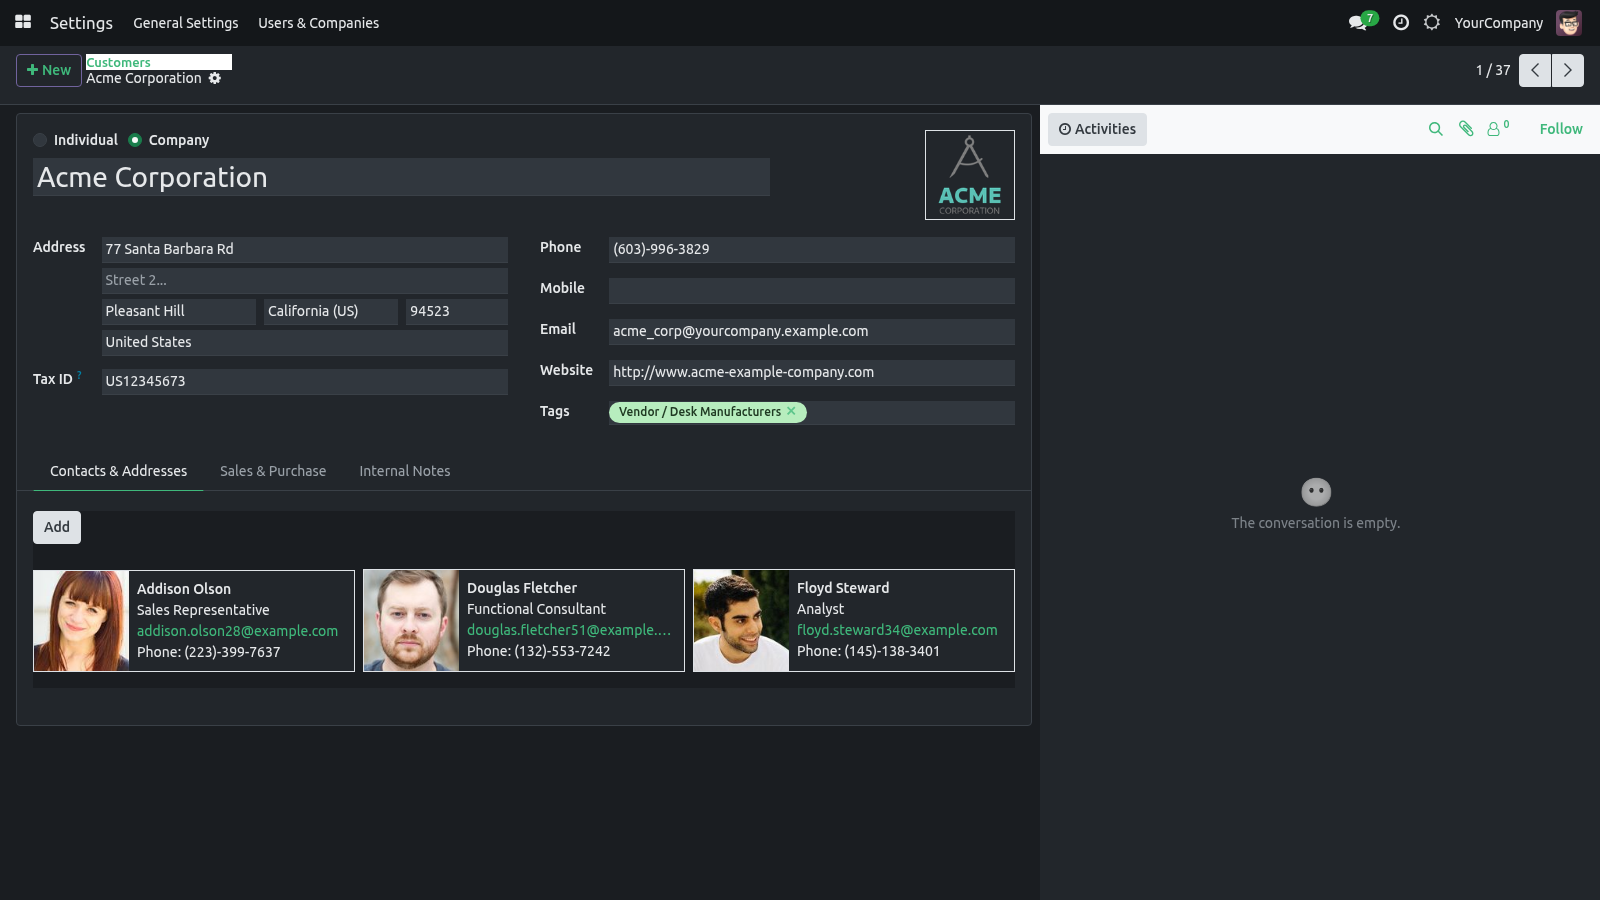Open Douglas Fletcher contact card

524,620
